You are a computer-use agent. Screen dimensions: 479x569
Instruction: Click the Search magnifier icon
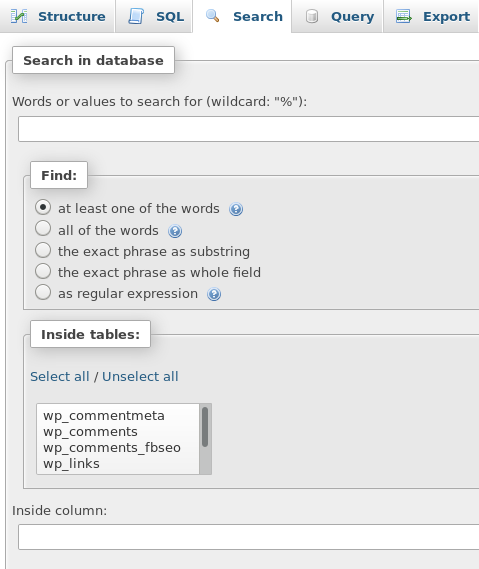pos(212,16)
